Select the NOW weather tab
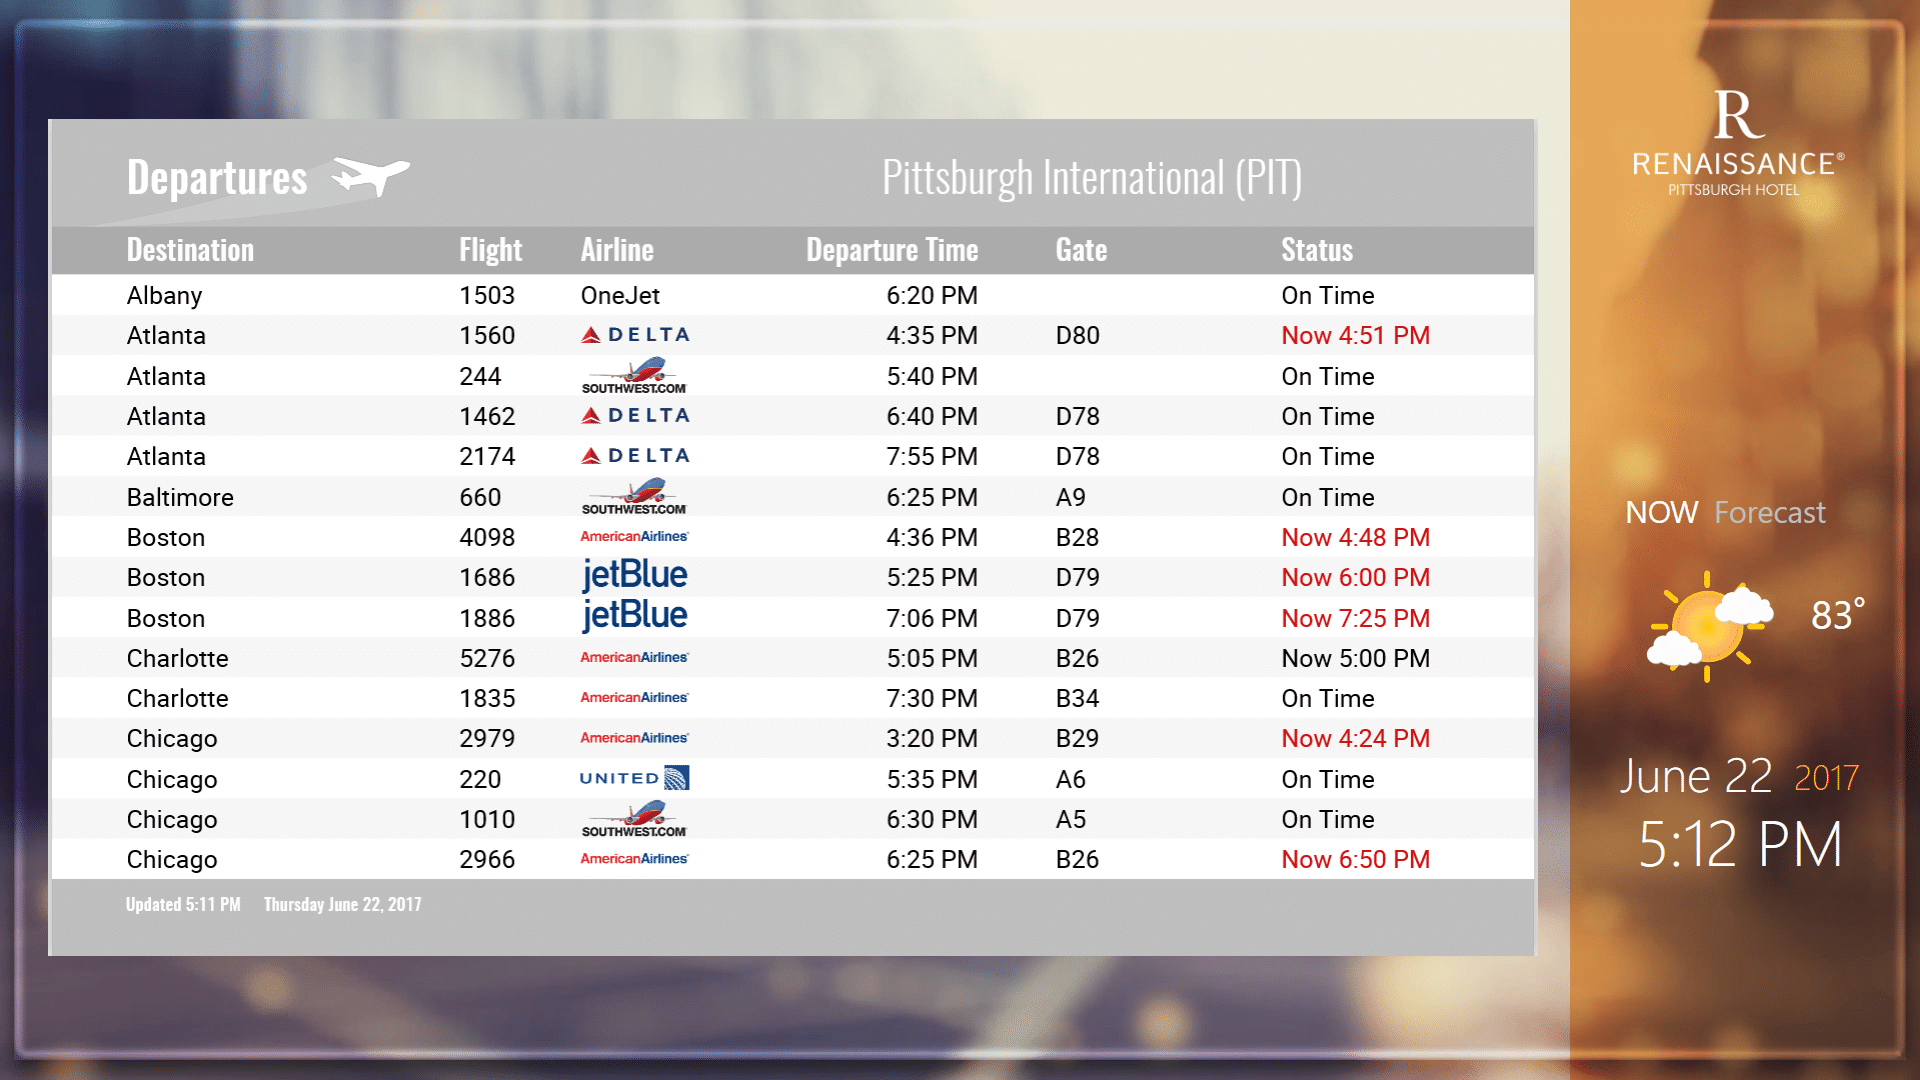 click(x=1661, y=513)
